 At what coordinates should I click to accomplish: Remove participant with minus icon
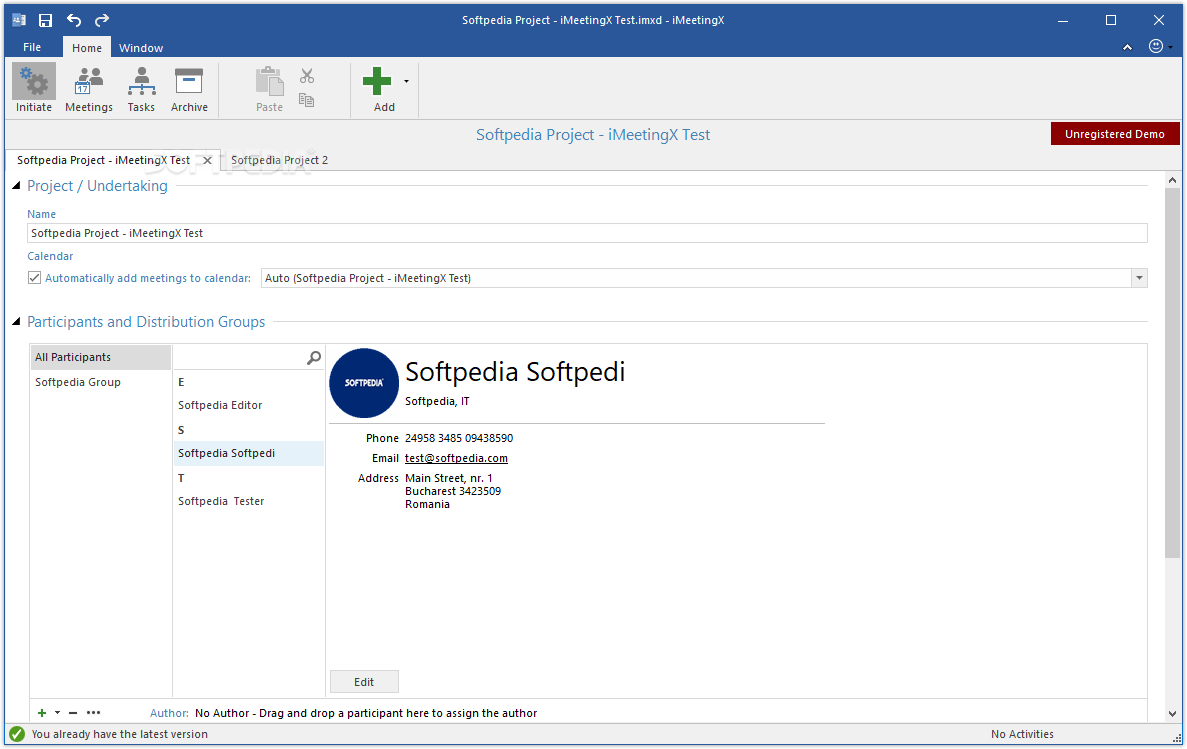coord(73,713)
